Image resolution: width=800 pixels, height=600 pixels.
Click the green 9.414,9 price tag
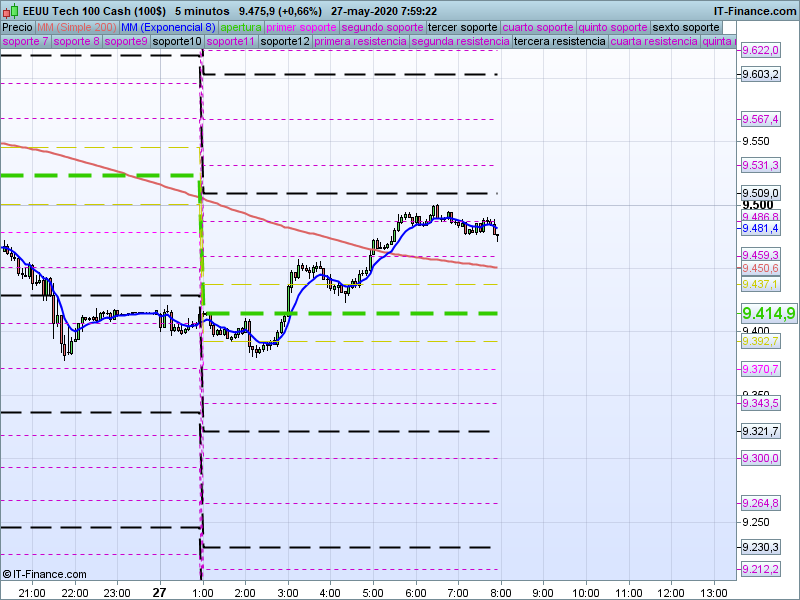(768, 313)
